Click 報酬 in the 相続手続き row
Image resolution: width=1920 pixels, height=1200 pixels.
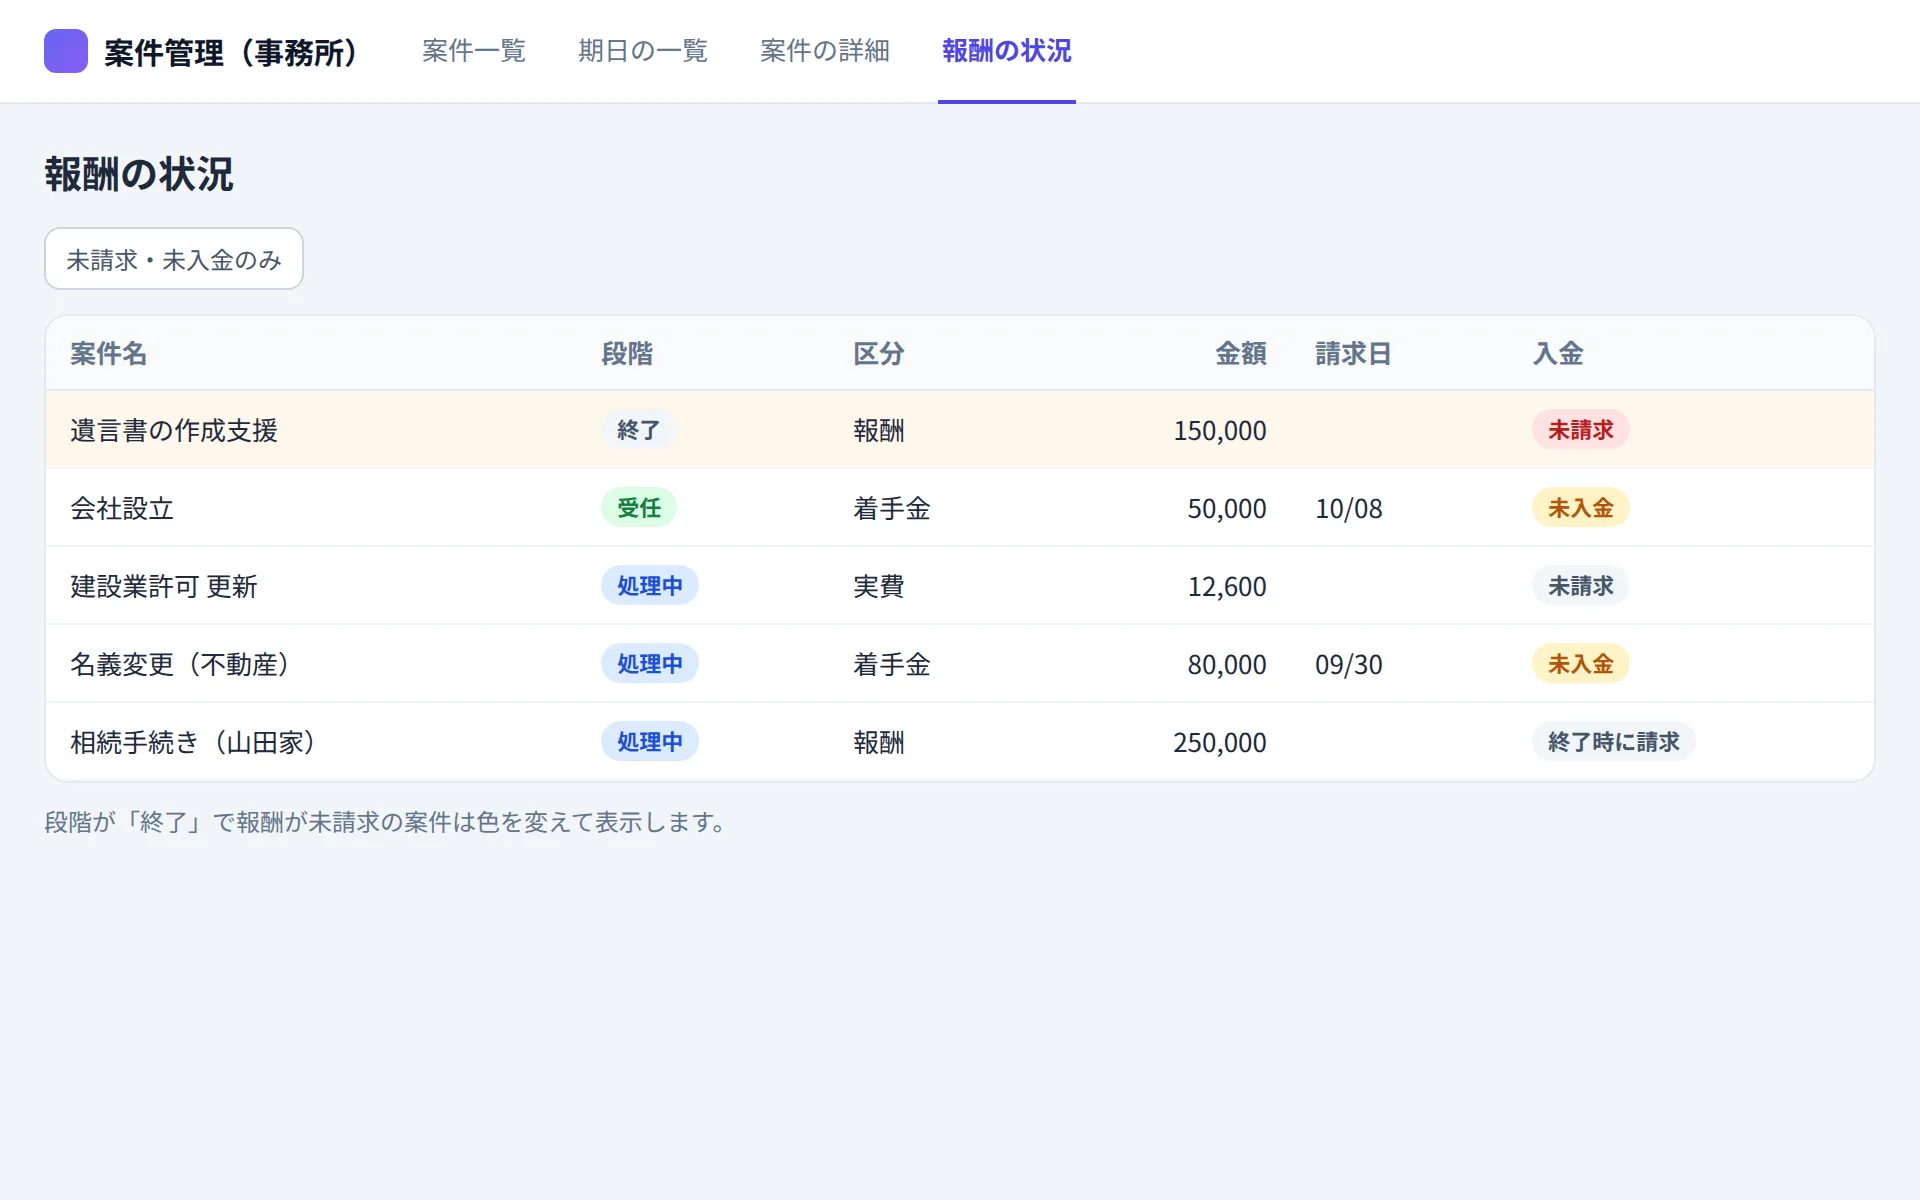879,742
